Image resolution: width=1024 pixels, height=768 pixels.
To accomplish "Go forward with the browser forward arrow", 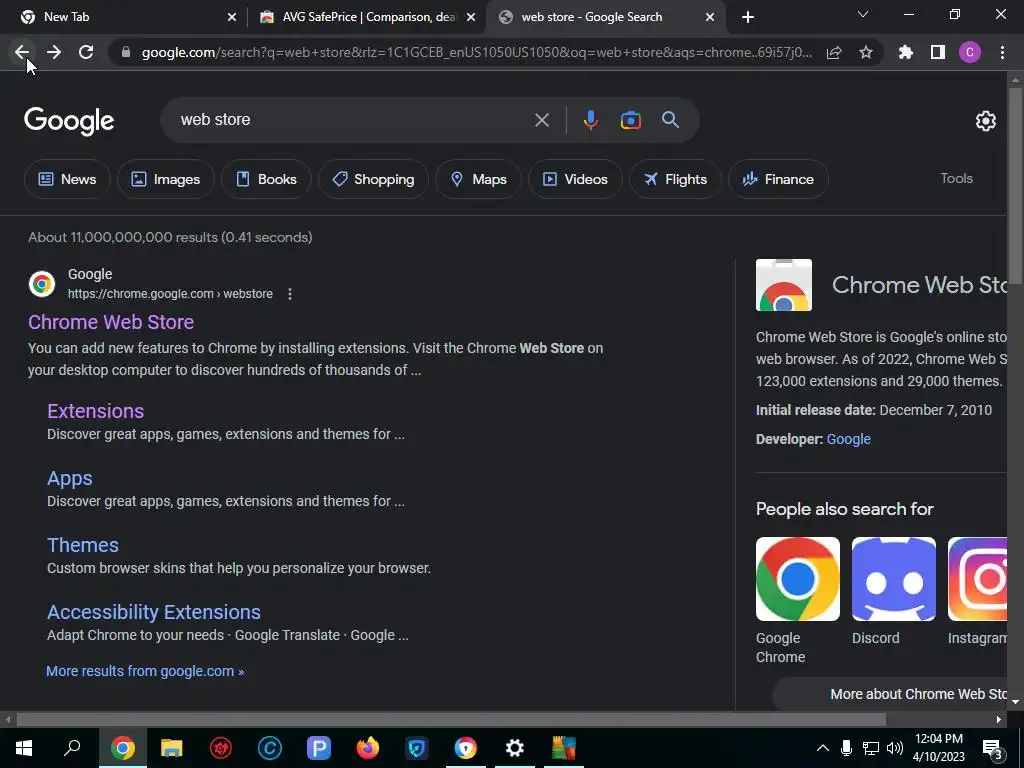I will (54, 52).
